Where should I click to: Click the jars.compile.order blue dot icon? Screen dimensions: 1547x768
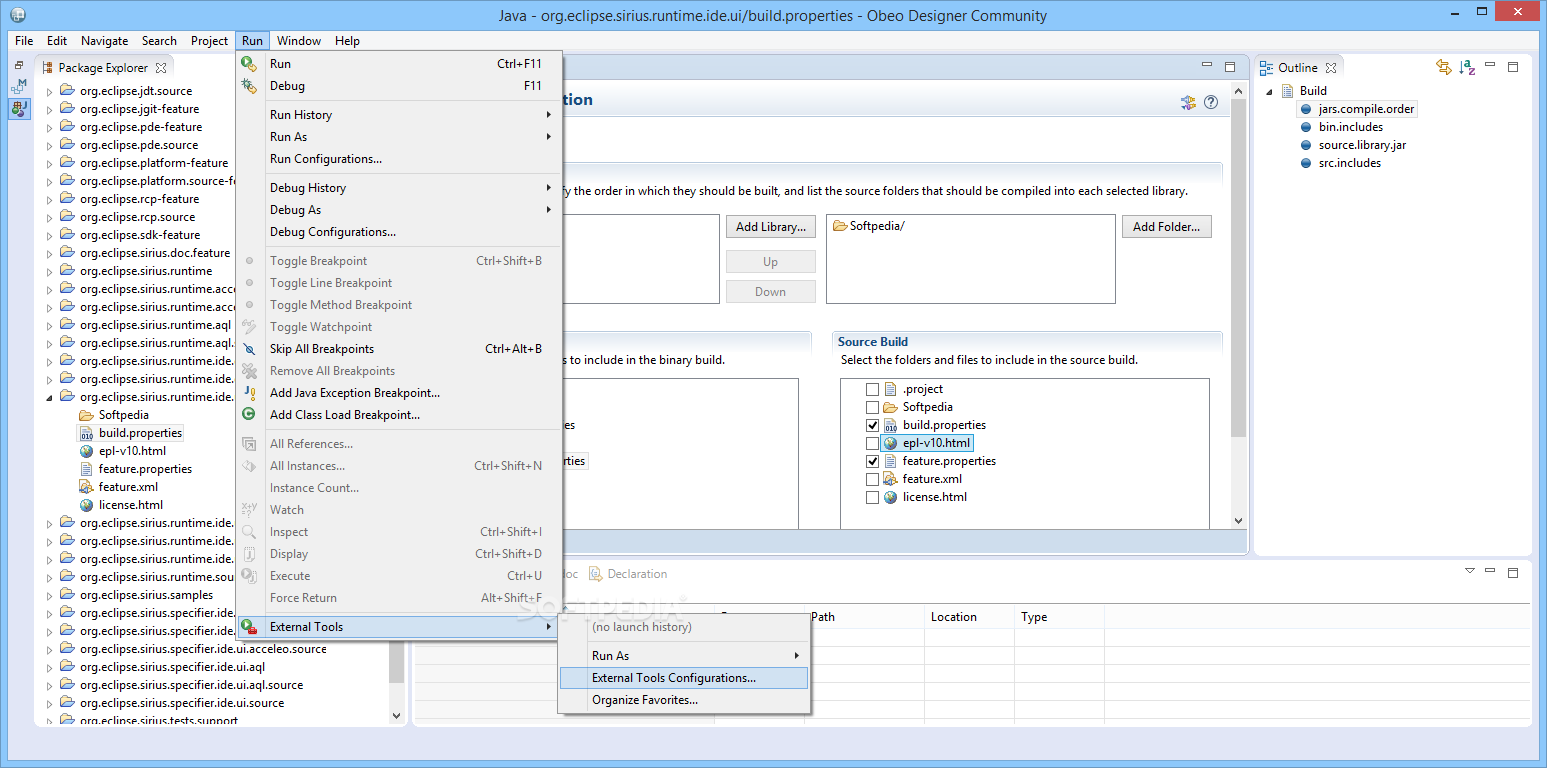click(1305, 109)
